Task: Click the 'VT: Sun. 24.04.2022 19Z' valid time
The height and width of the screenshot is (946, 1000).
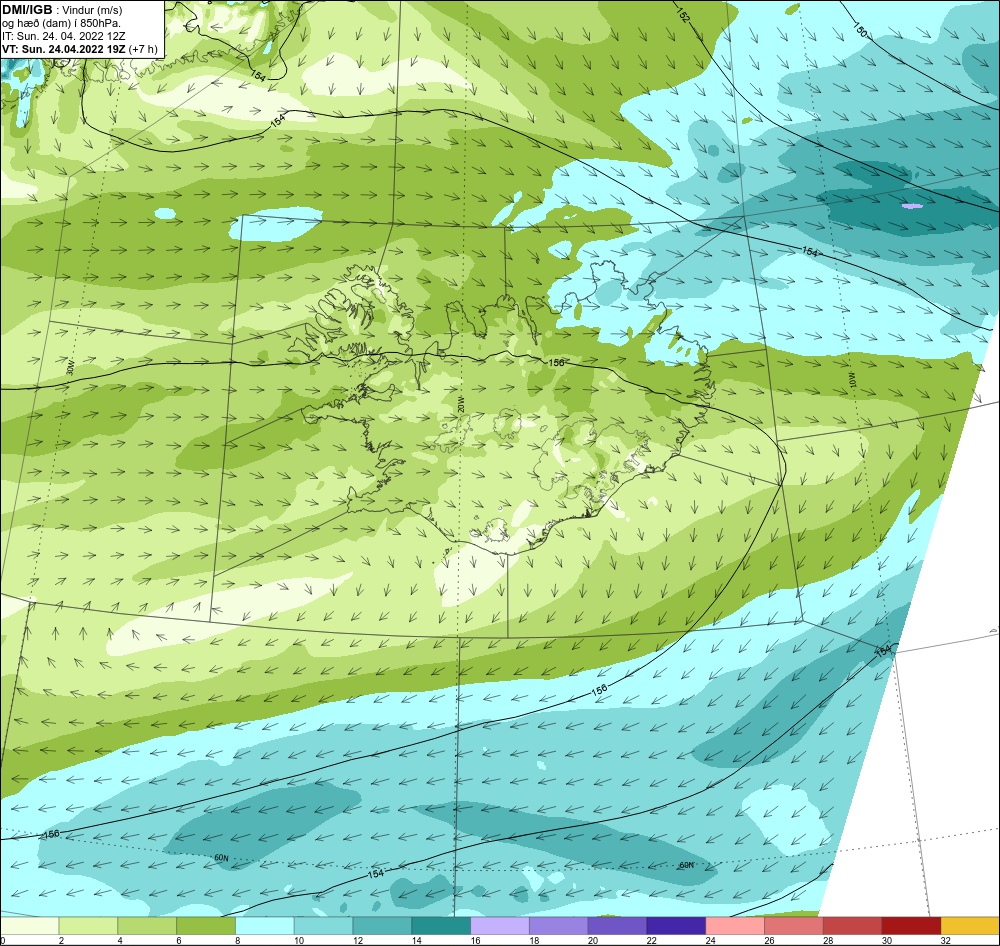Action: 64,49
